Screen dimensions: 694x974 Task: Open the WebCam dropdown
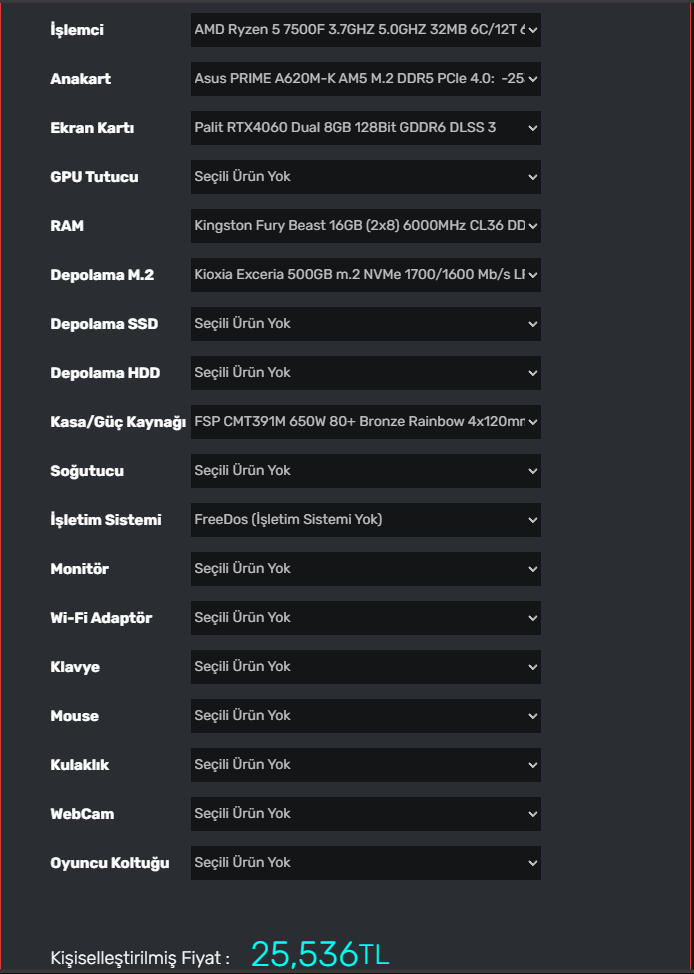click(x=365, y=814)
